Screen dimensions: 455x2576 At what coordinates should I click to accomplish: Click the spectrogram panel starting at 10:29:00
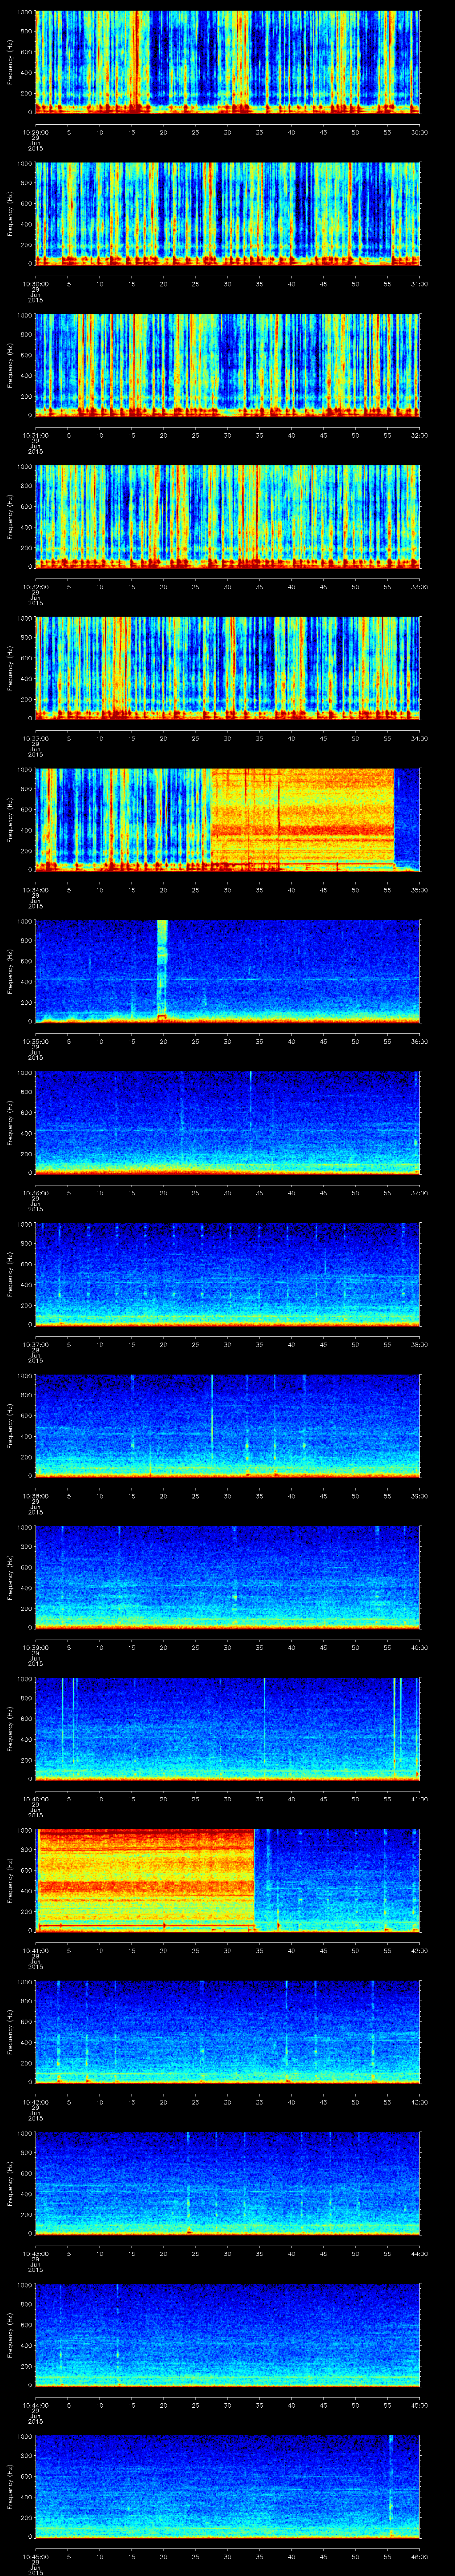pos(227,62)
